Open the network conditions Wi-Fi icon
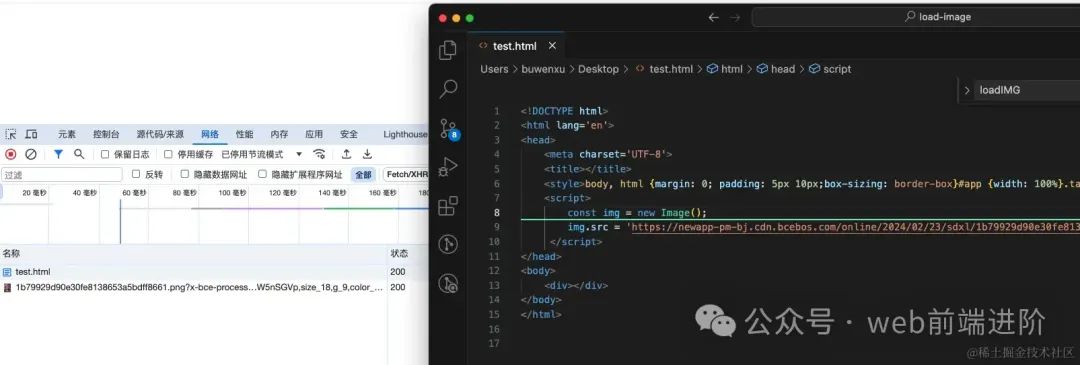The width and height of the screenshot is (1080, 365). click(x=319, y=154)
